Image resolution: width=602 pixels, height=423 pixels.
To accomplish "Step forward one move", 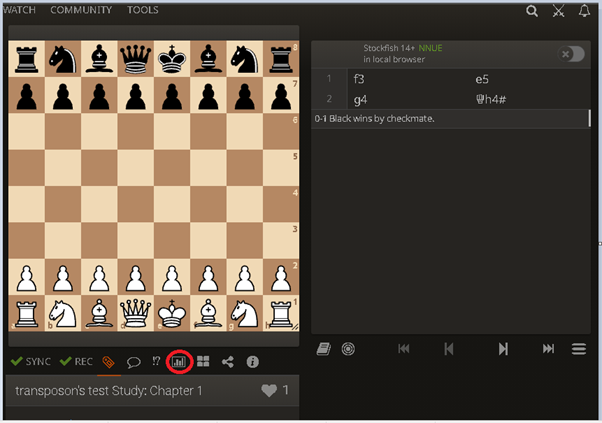I will coord(503,349).
